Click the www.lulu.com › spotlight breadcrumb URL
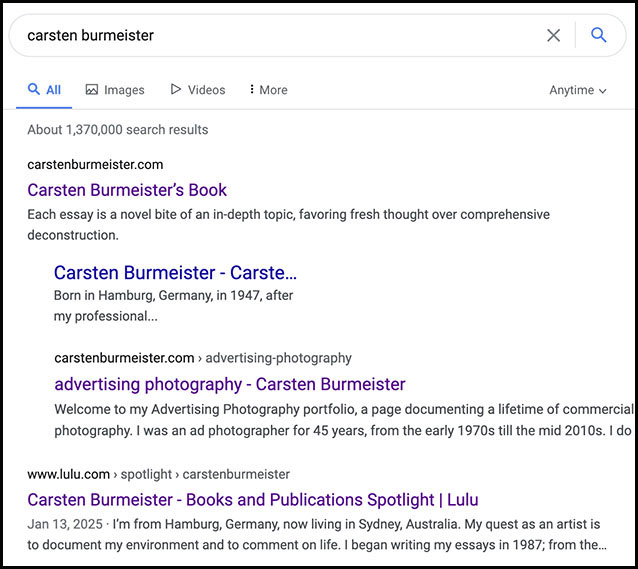638x569 pixels. coord(158,473)
